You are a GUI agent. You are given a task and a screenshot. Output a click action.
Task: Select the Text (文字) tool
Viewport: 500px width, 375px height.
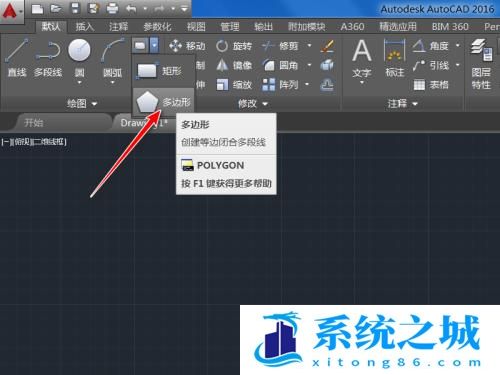(x=362, y=58)
